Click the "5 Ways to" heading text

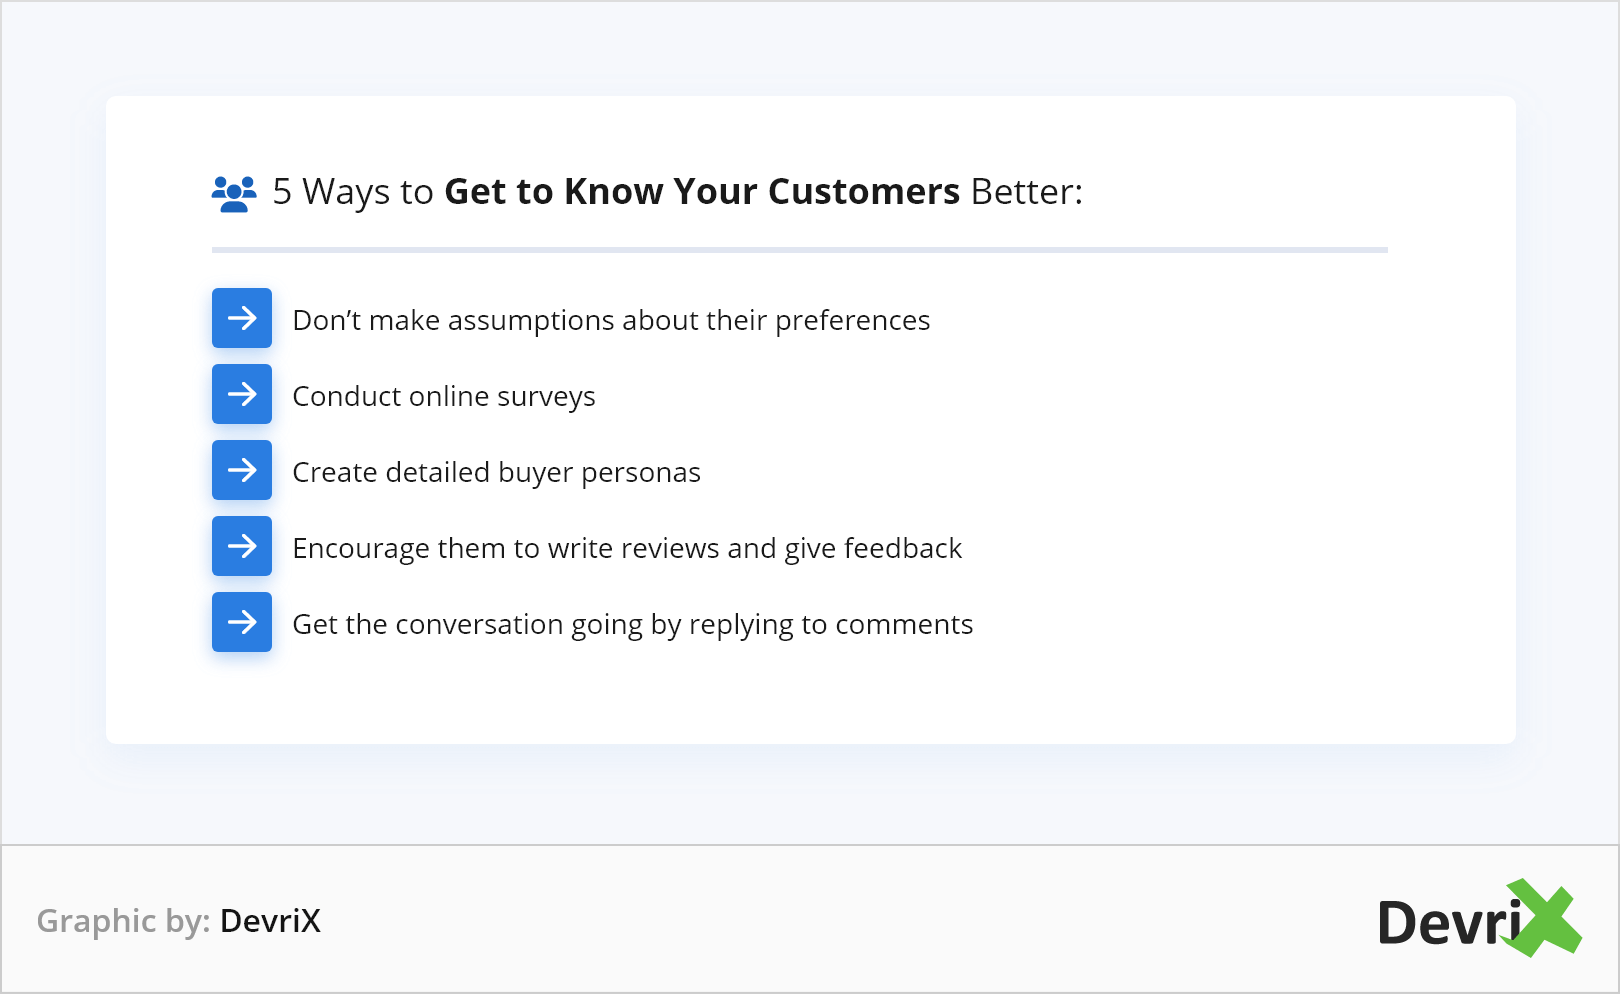point(352,191)
